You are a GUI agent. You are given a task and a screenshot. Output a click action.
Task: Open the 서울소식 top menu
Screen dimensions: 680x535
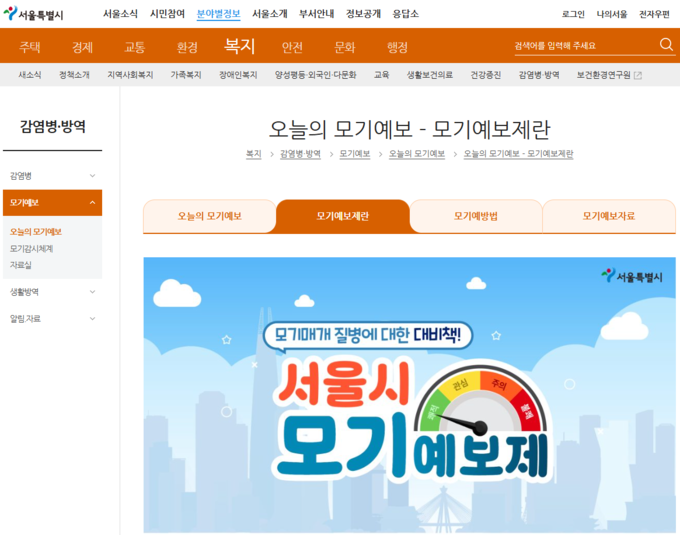(120, 14)
